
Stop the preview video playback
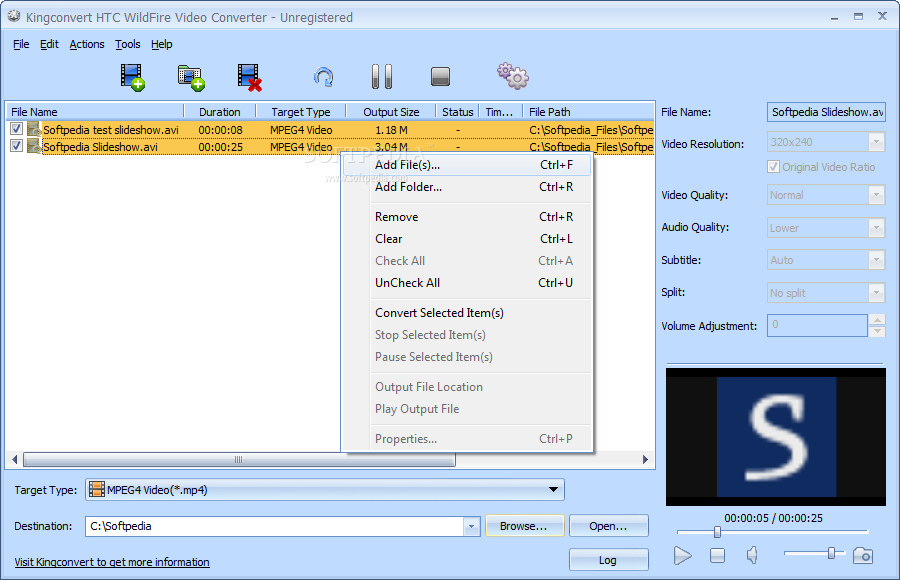click(717, 555)
